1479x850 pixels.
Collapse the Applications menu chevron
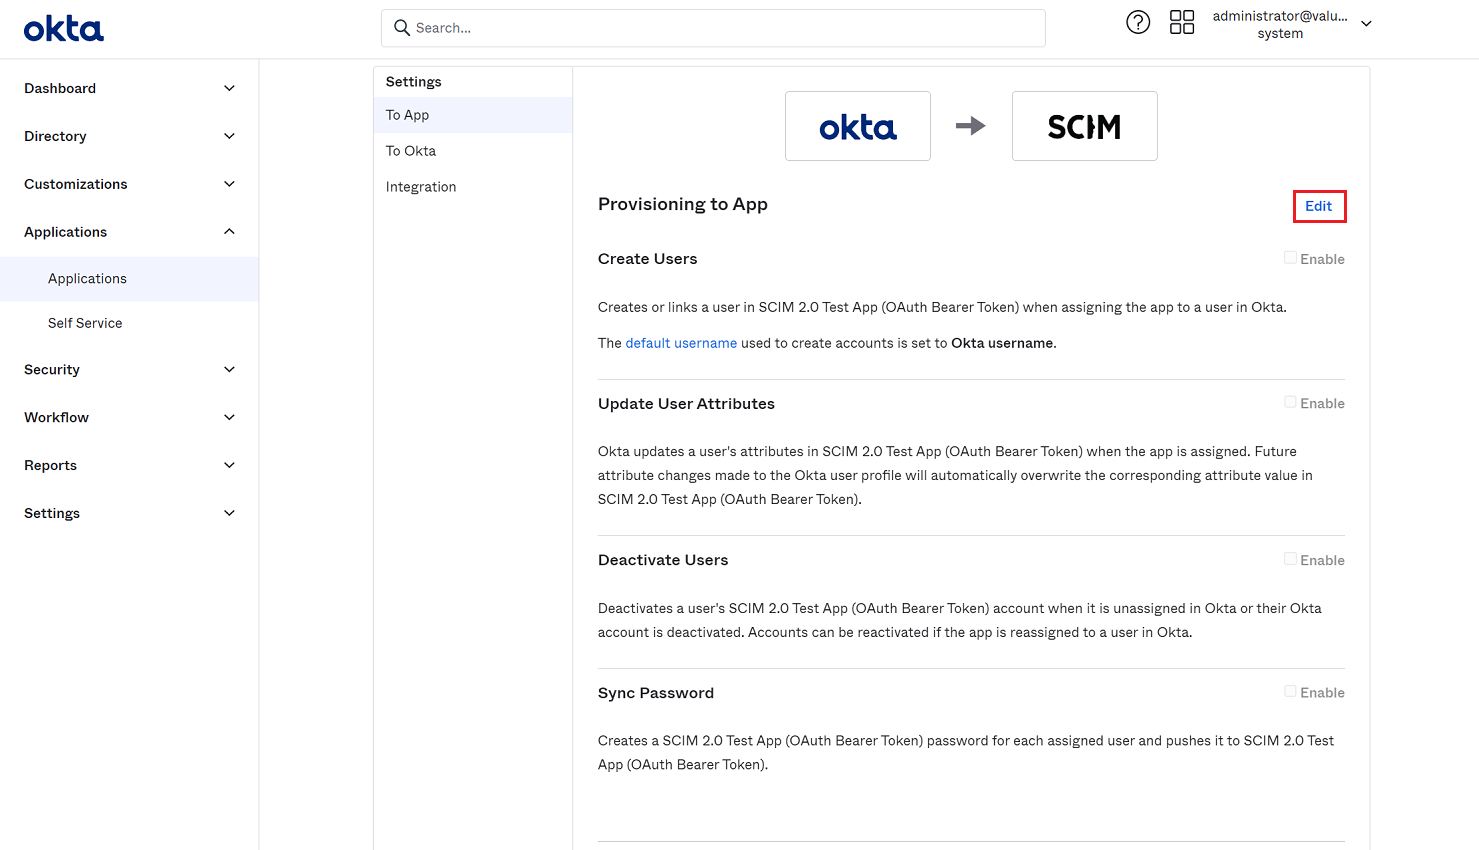tap(229, 232)
